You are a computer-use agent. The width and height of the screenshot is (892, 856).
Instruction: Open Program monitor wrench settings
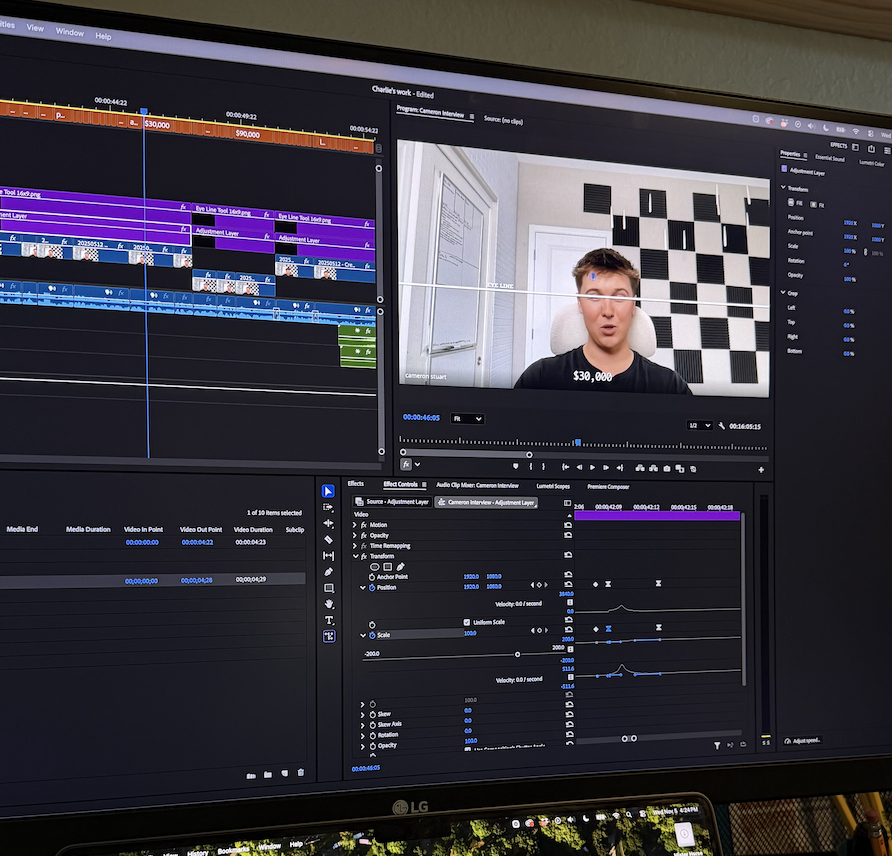point(721,426)
